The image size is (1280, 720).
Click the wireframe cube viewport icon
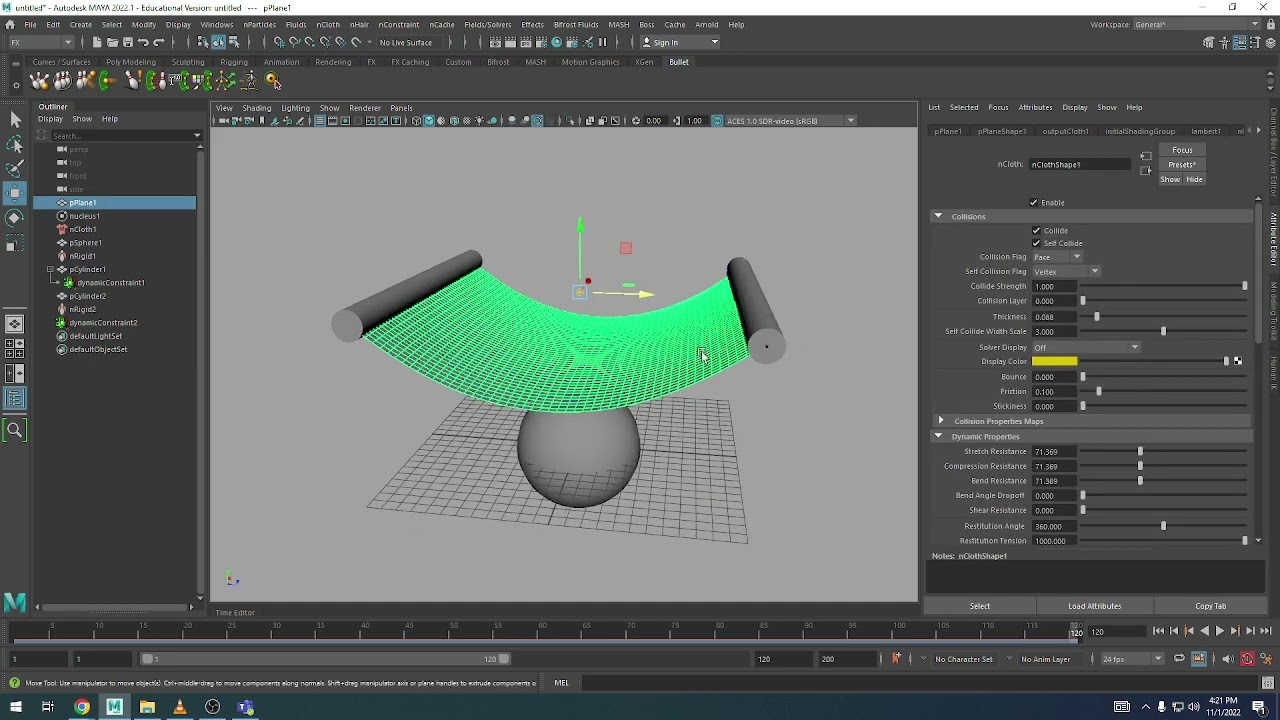point(416,121)
